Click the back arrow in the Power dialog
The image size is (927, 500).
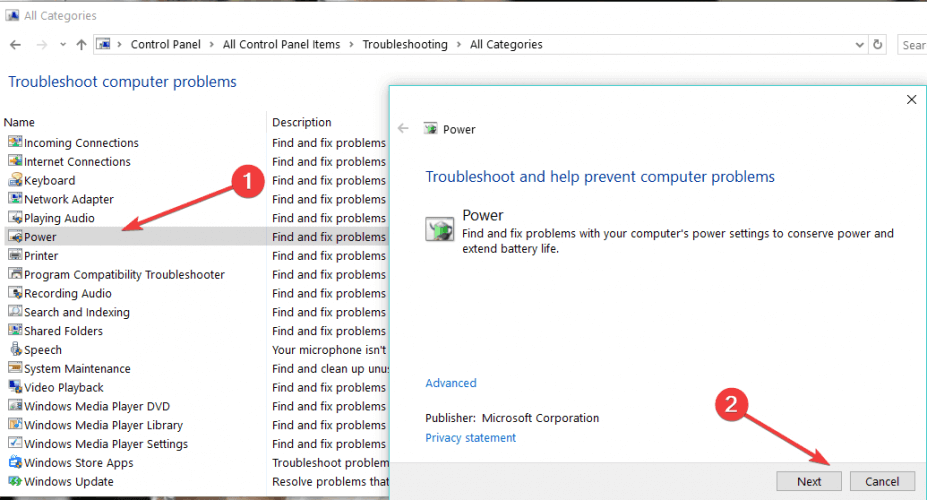(x=403, y=128)
